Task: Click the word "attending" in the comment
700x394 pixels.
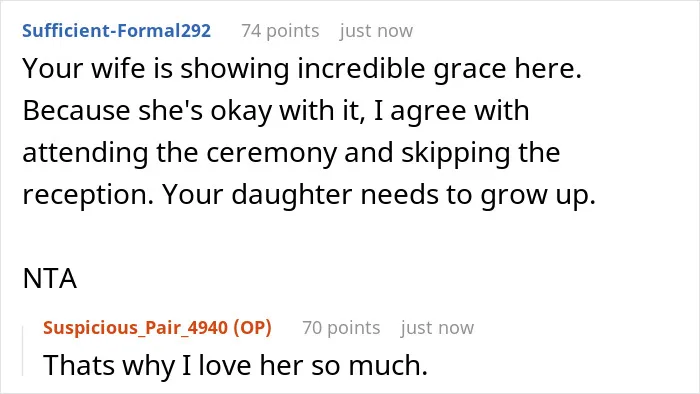Action: click(85, 153)
